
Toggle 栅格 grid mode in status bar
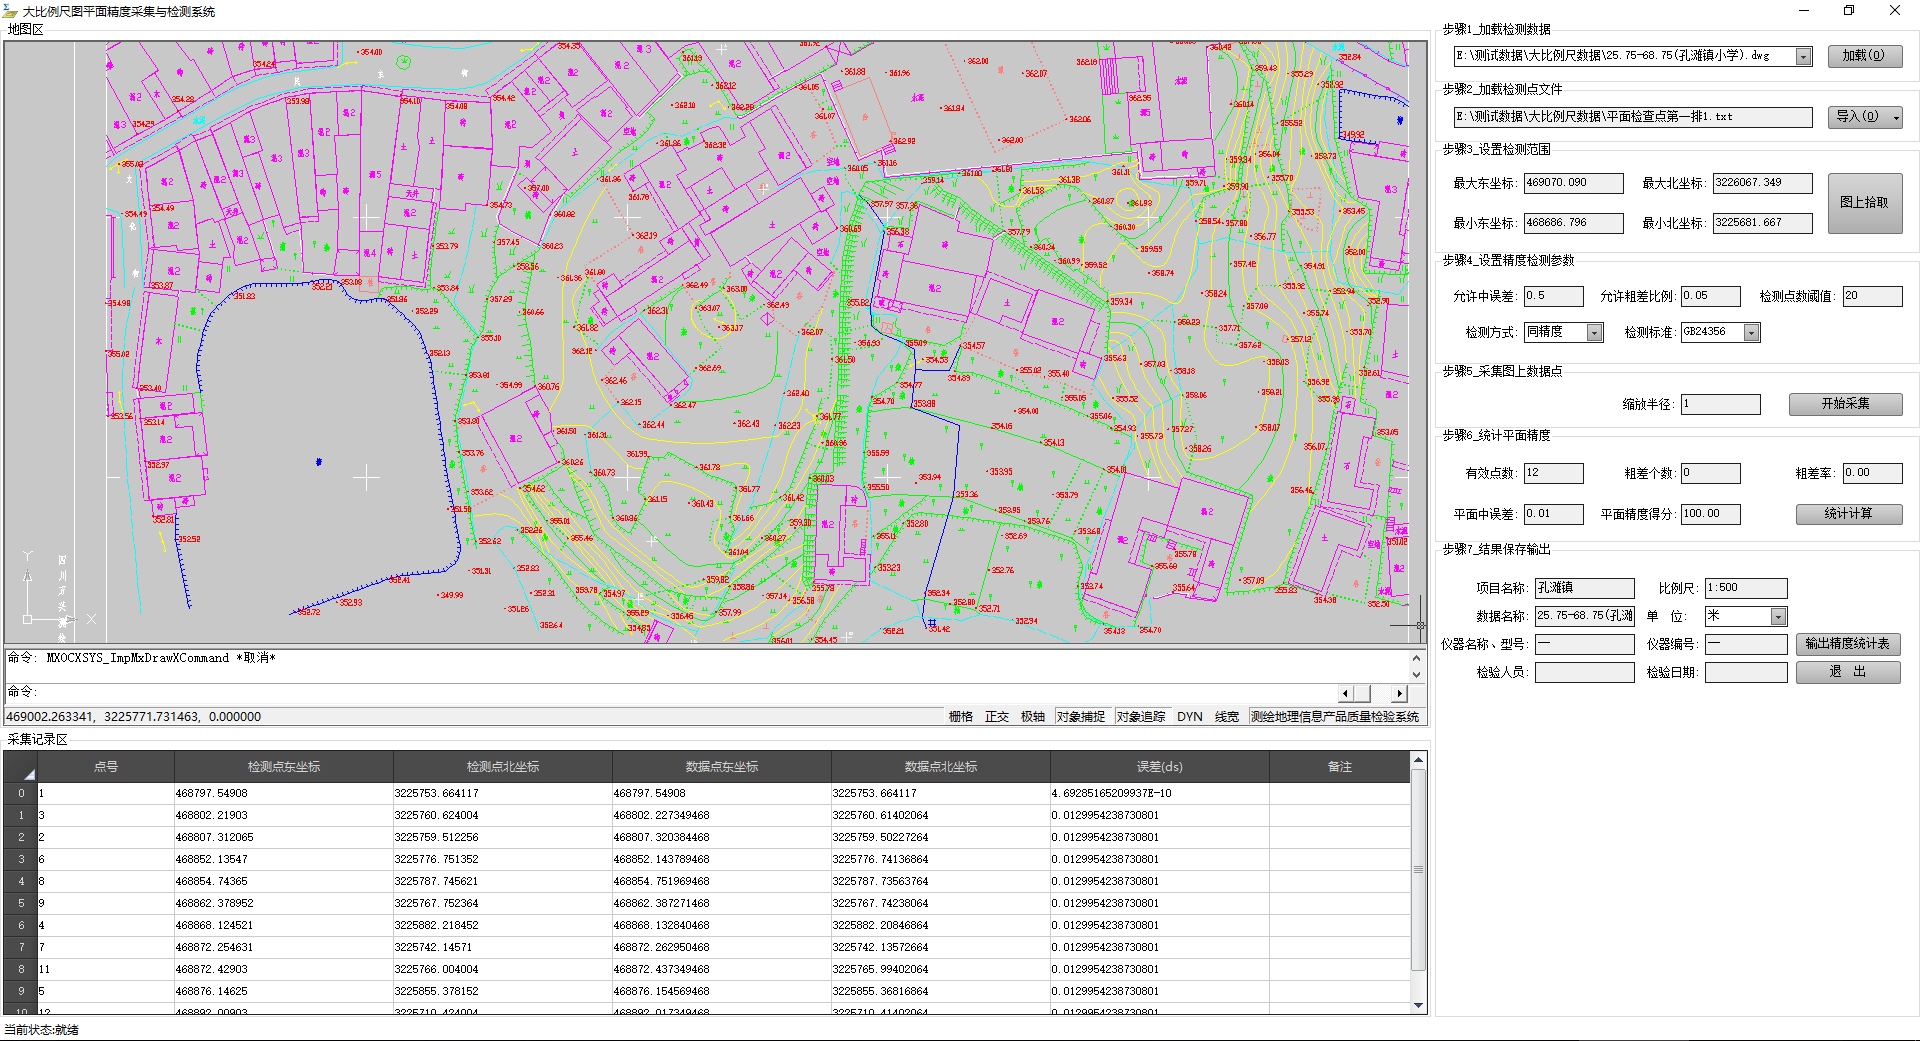(960, 717)
